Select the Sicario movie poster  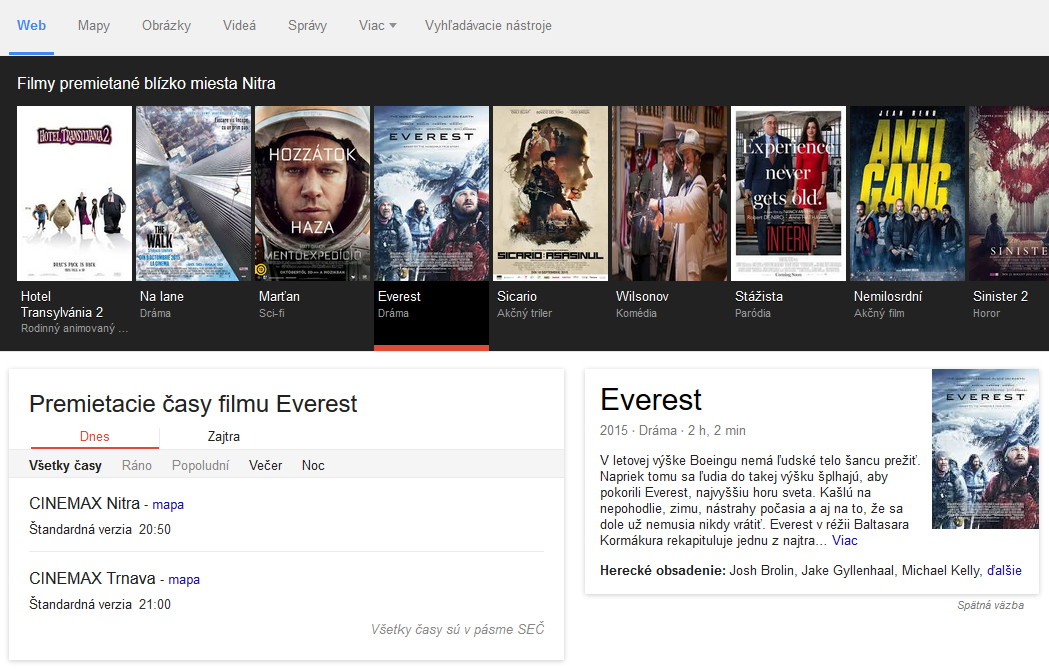tap(551, 193)
